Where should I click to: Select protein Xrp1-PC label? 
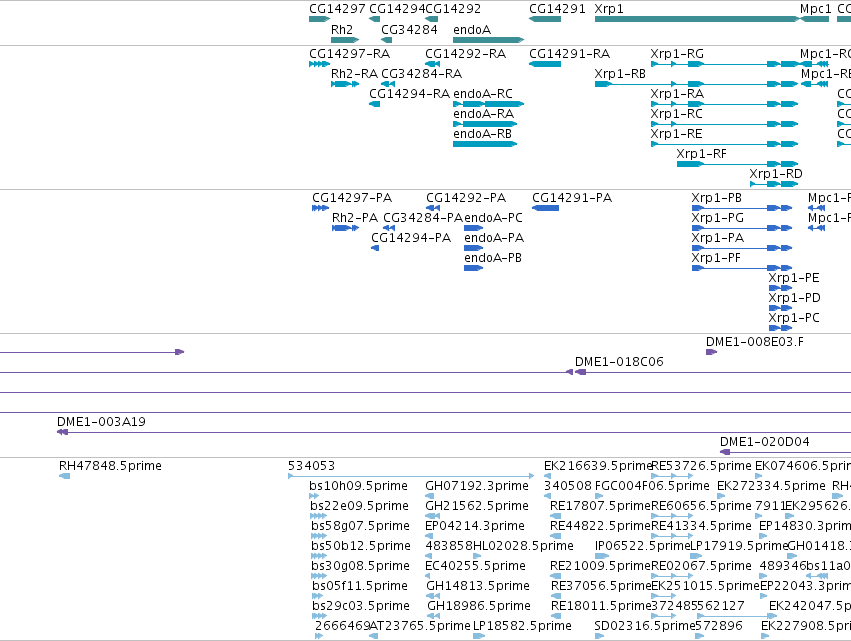(x=794, y=318)
